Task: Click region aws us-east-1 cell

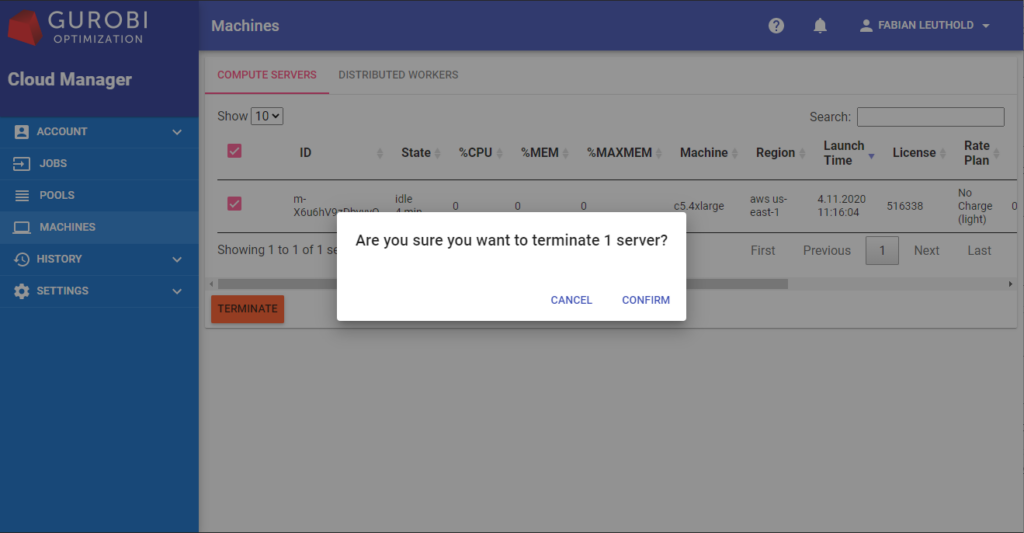Action: click(x=769, y=206)
